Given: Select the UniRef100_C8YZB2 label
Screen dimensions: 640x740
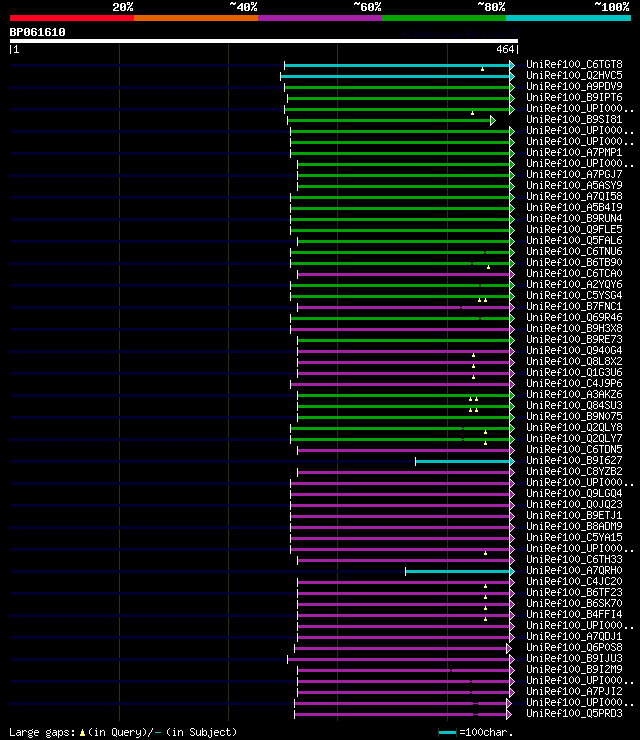Looking at the screenshot, I should coord(574,472).
